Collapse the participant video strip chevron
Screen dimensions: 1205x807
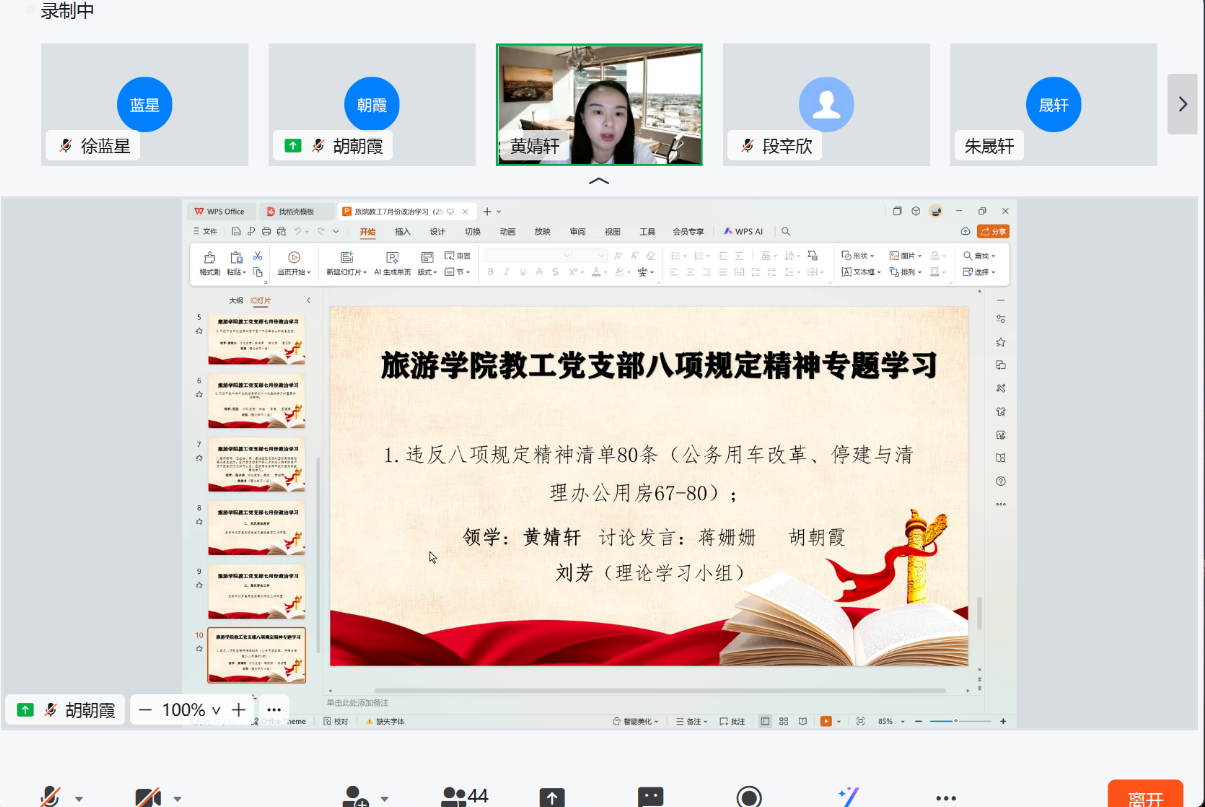598,181
